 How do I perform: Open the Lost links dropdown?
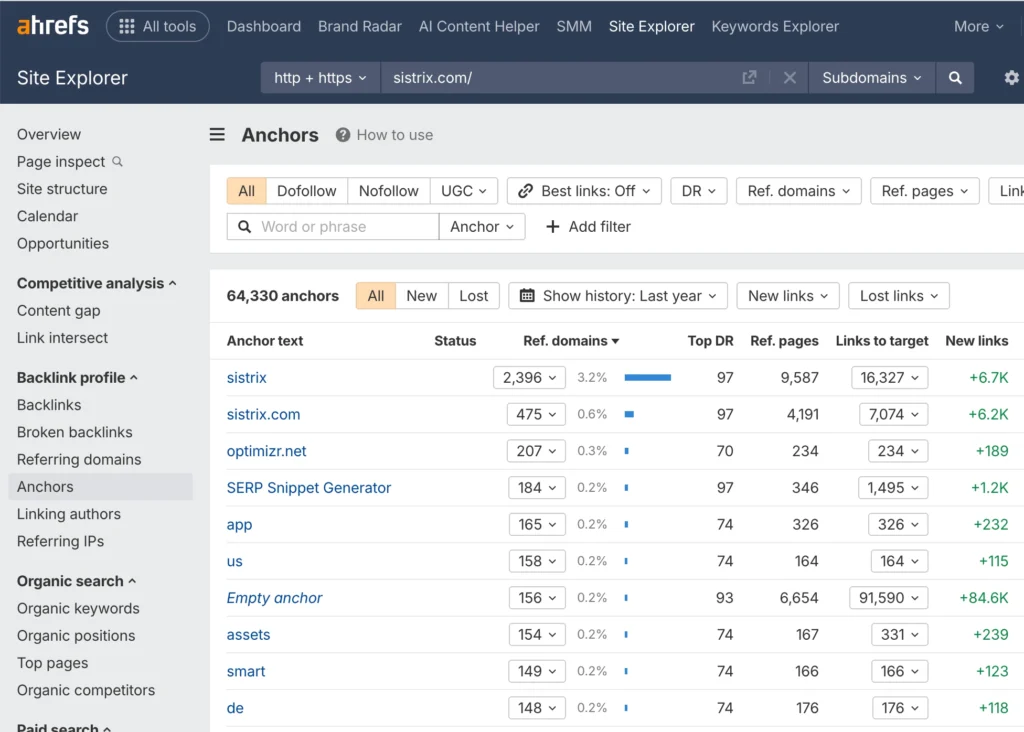click(x=899, y=296)
